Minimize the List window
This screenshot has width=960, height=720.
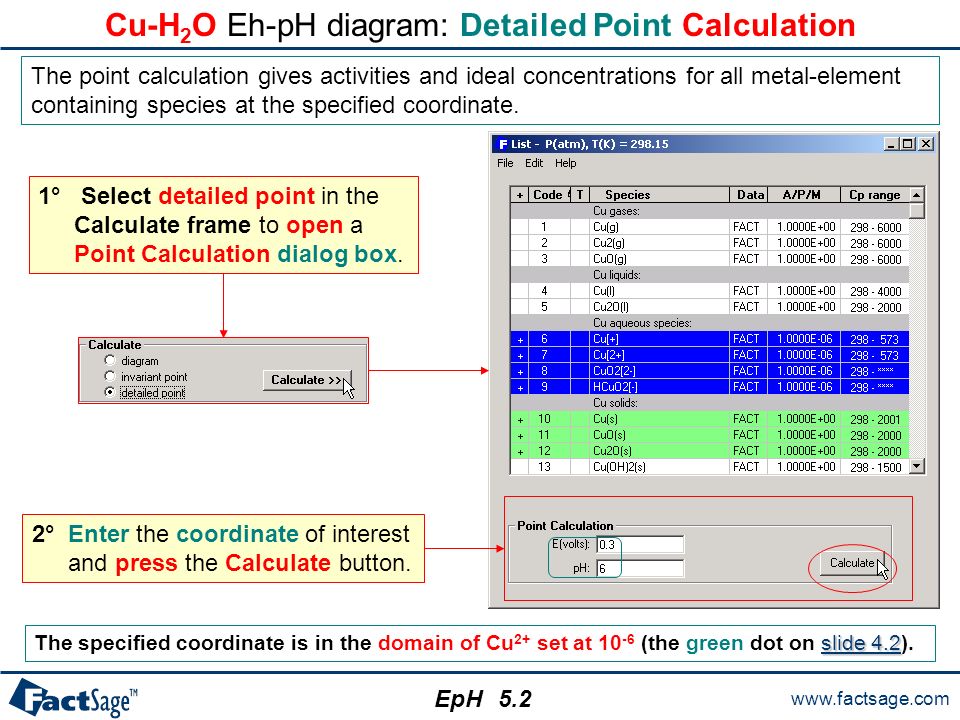(891, 144)
